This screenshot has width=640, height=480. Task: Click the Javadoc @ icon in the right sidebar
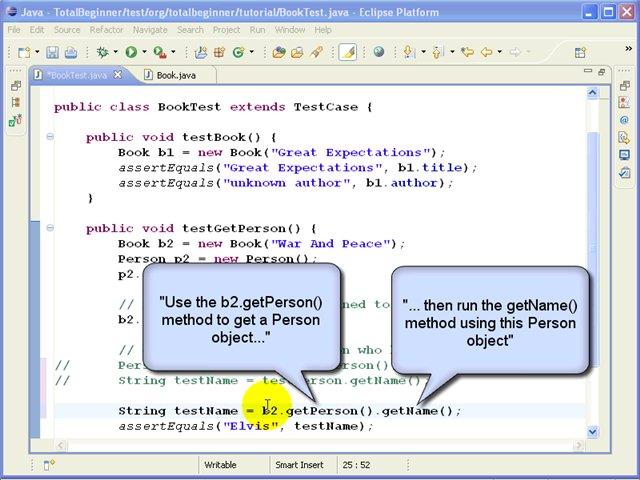click(x=624, y=120)
